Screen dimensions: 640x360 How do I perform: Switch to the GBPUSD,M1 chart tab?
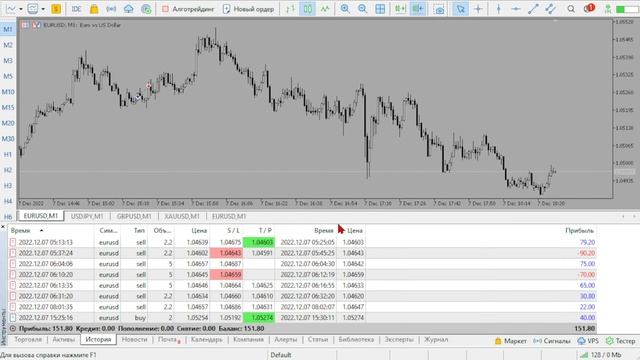tap(134, 216)
